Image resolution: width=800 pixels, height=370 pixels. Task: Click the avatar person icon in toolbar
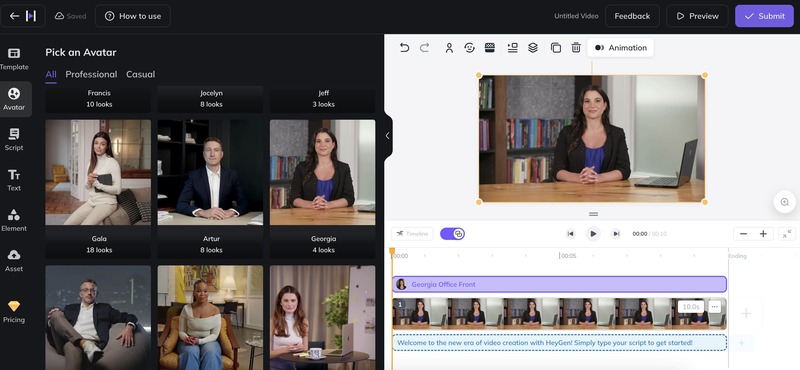[449, 48]
